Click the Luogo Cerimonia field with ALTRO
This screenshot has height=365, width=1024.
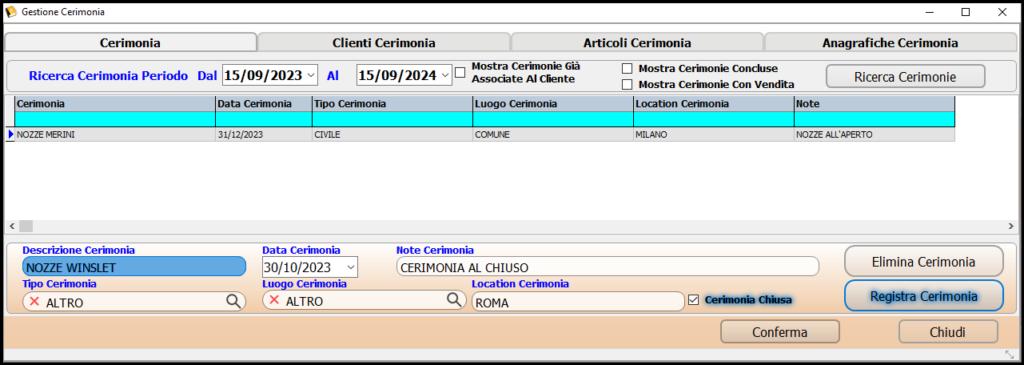[363, 300]
